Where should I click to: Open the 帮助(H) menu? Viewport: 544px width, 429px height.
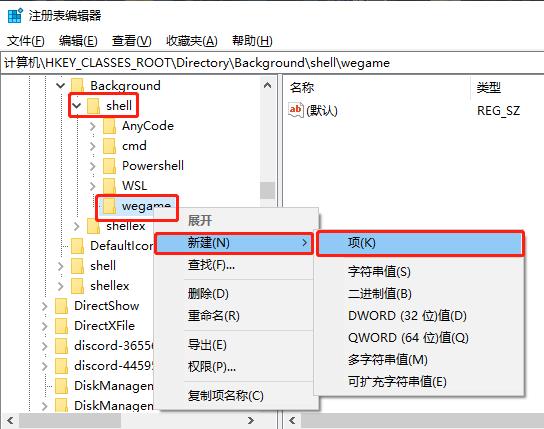[x=252, y=41]
